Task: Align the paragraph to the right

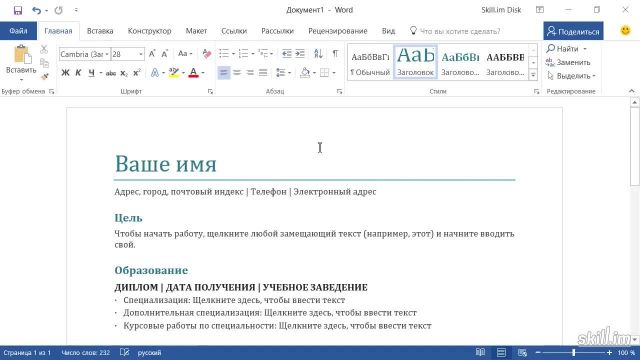Action: coord(250,73)
